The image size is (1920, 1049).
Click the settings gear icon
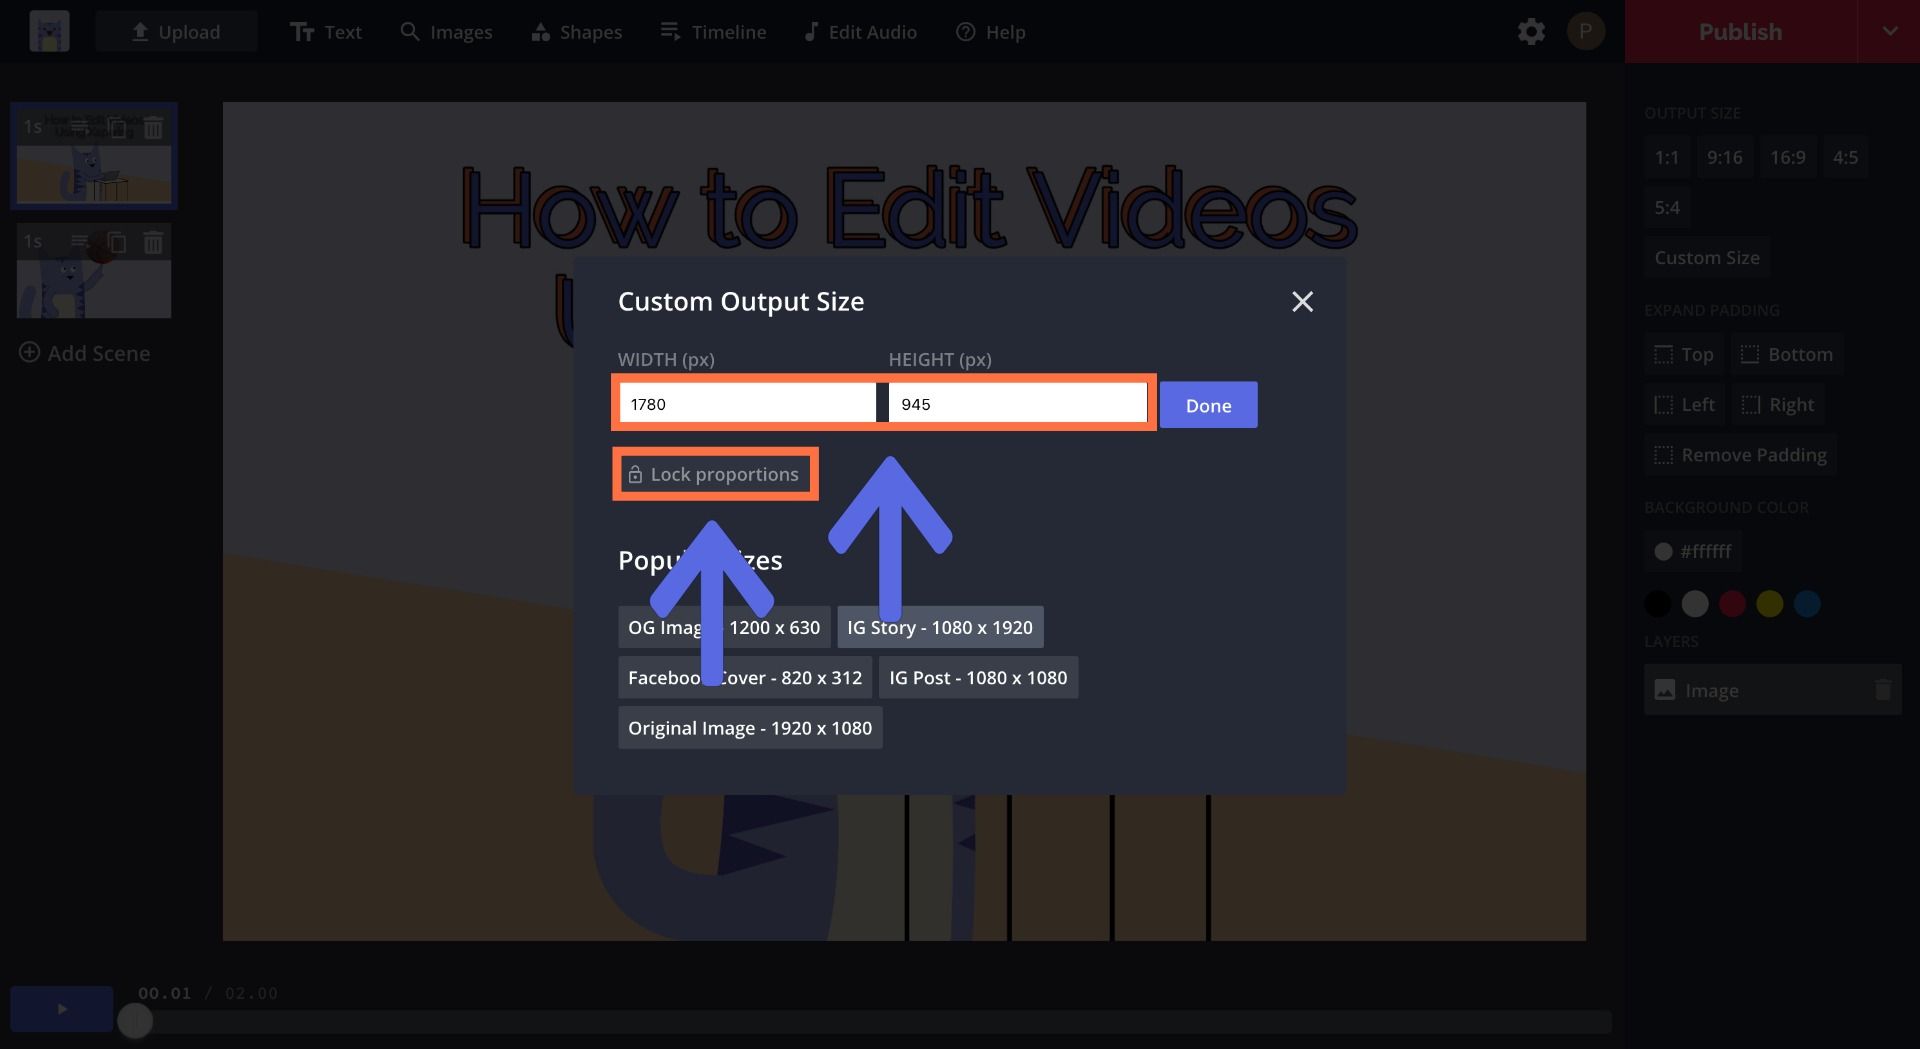(1531, 32)
